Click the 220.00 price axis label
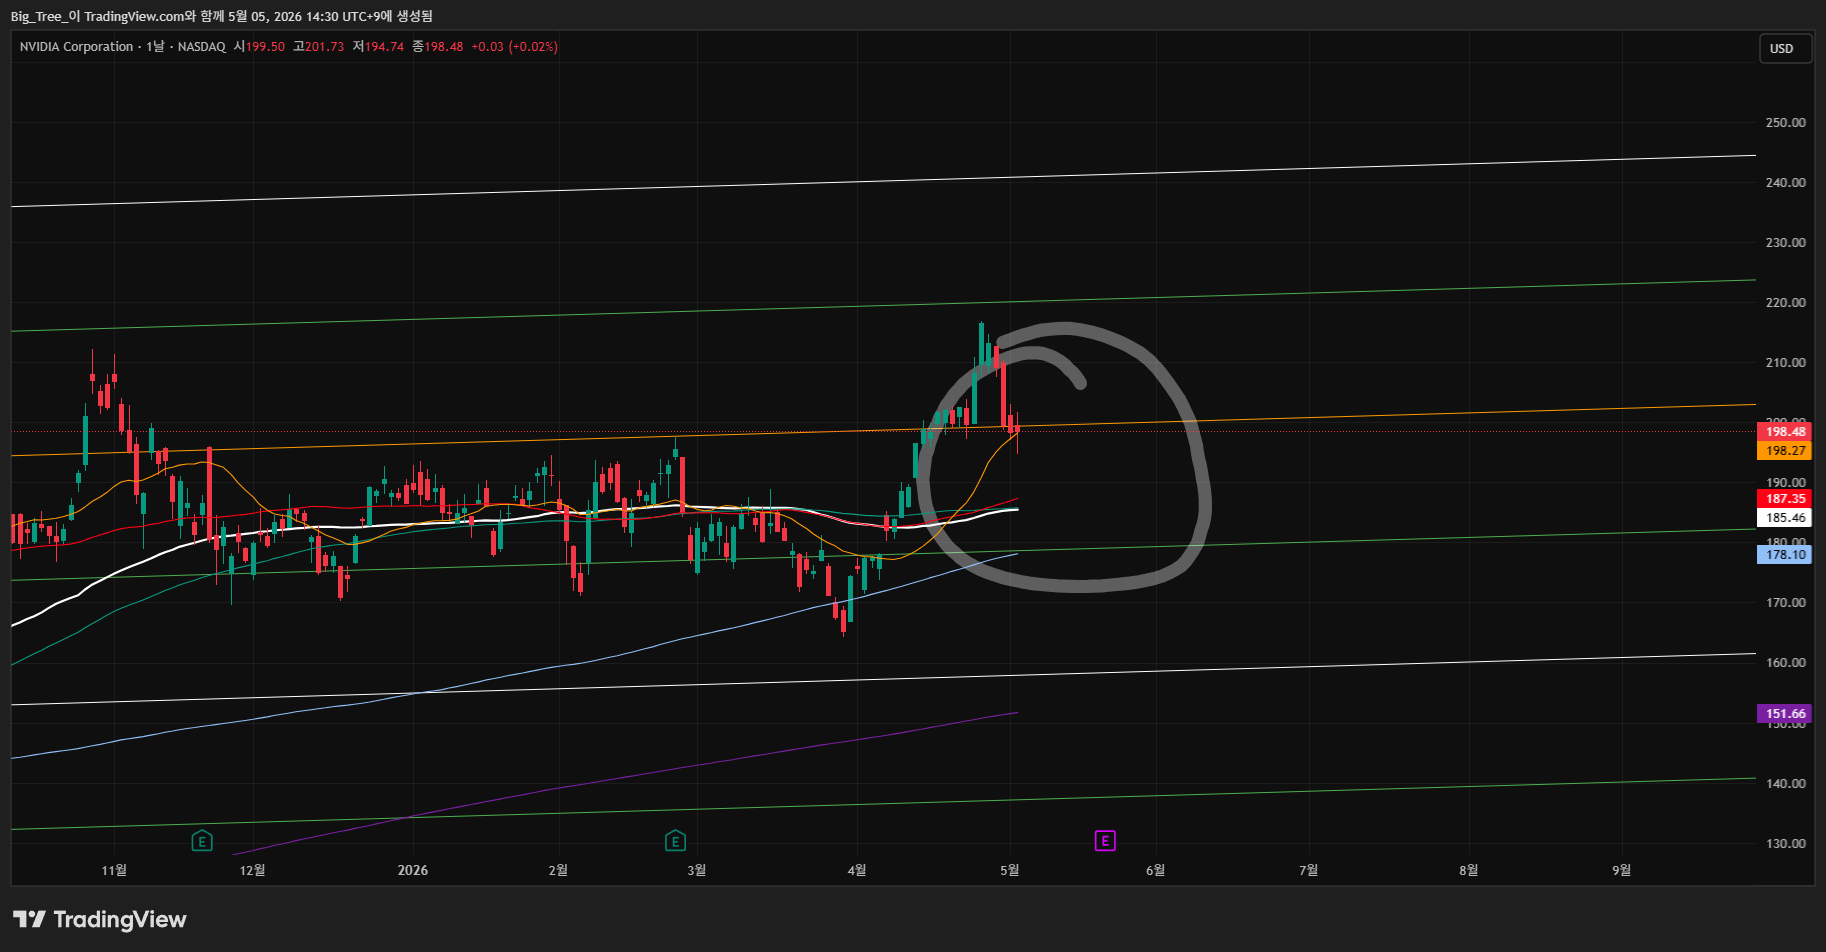Image resolution: width=1826 pixels, height=952 pixels. 1786,303
